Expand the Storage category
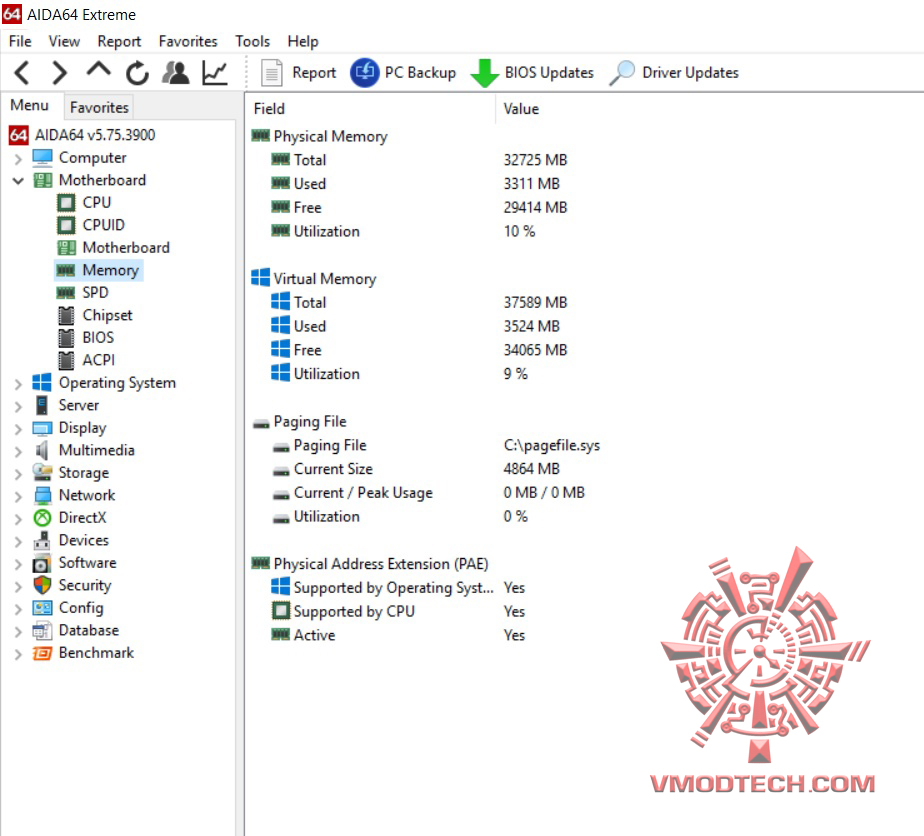The height and width of the screenshot is (836, 924). coord(16,472)
